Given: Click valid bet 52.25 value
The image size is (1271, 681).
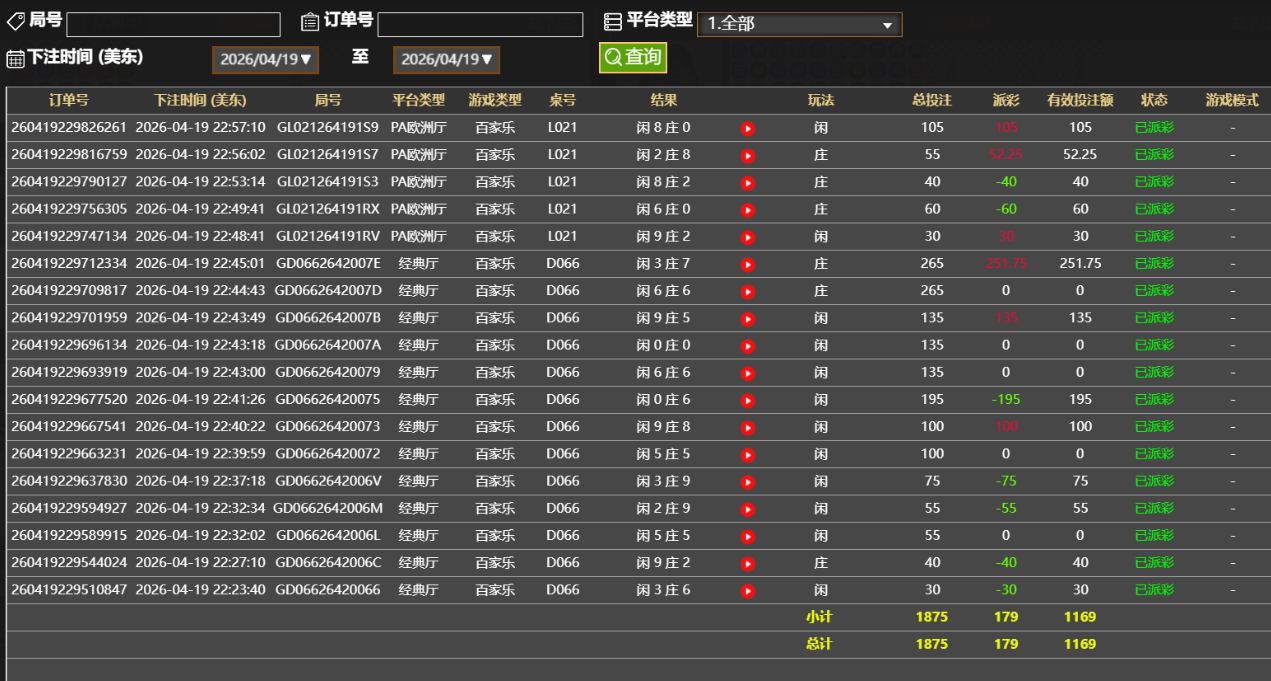Looking at the screenshot, I should coord(1080,155).
